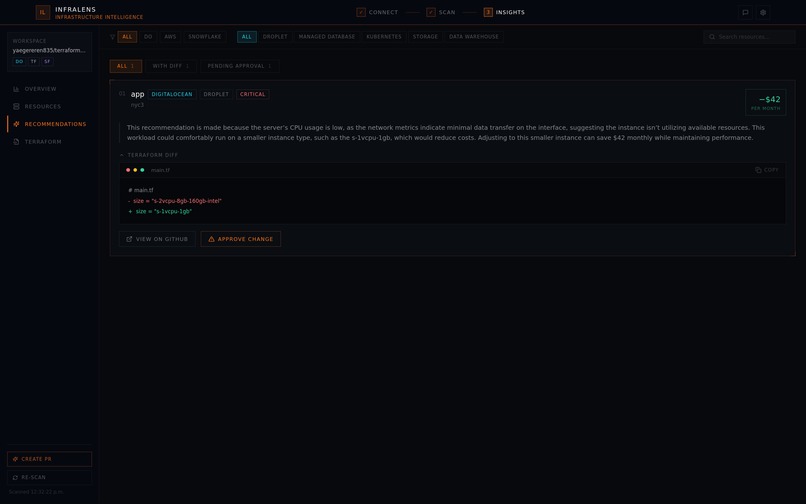Viewport: 806px width, 504px height.
Task: Click the Overview chart icon in sidebar
Action: pyautogui.click(x=16, y=89)
